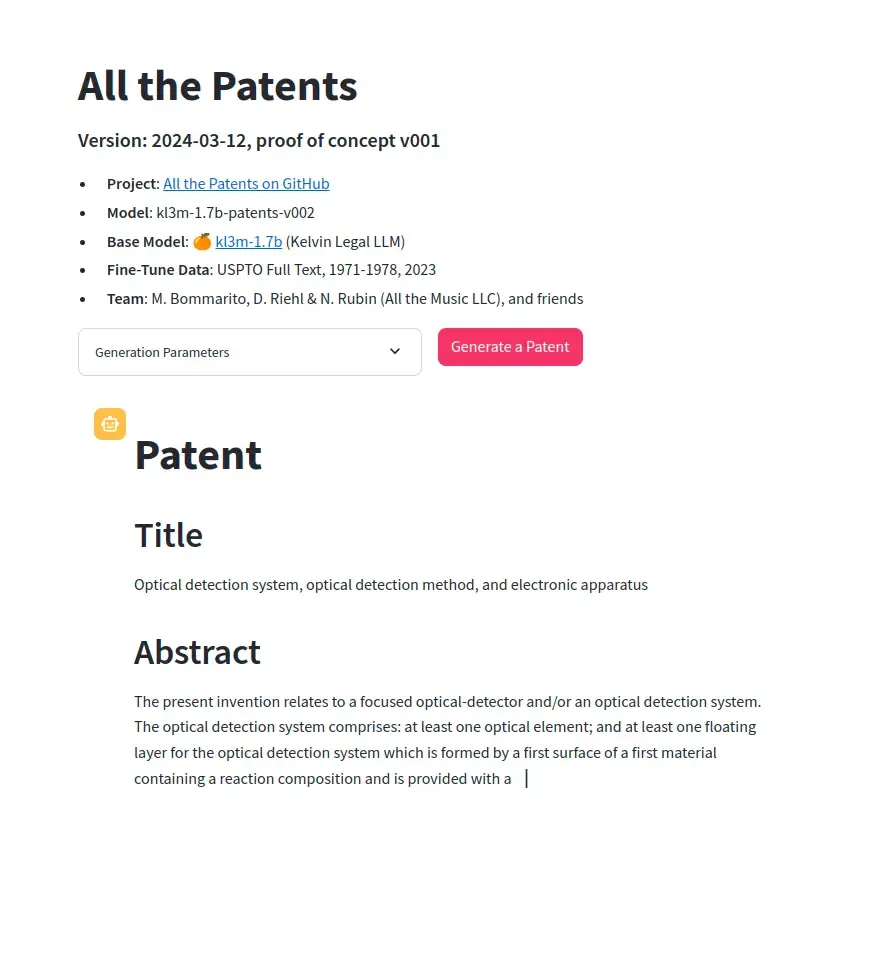Click the All the Patents main heading
Screen dimensions: 894x978
click(217, 86)
